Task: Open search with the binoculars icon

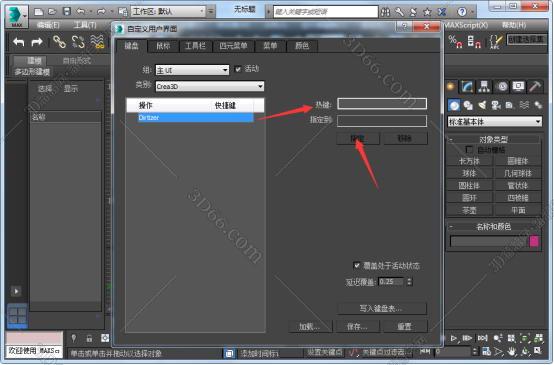Action: pos(385,12)
